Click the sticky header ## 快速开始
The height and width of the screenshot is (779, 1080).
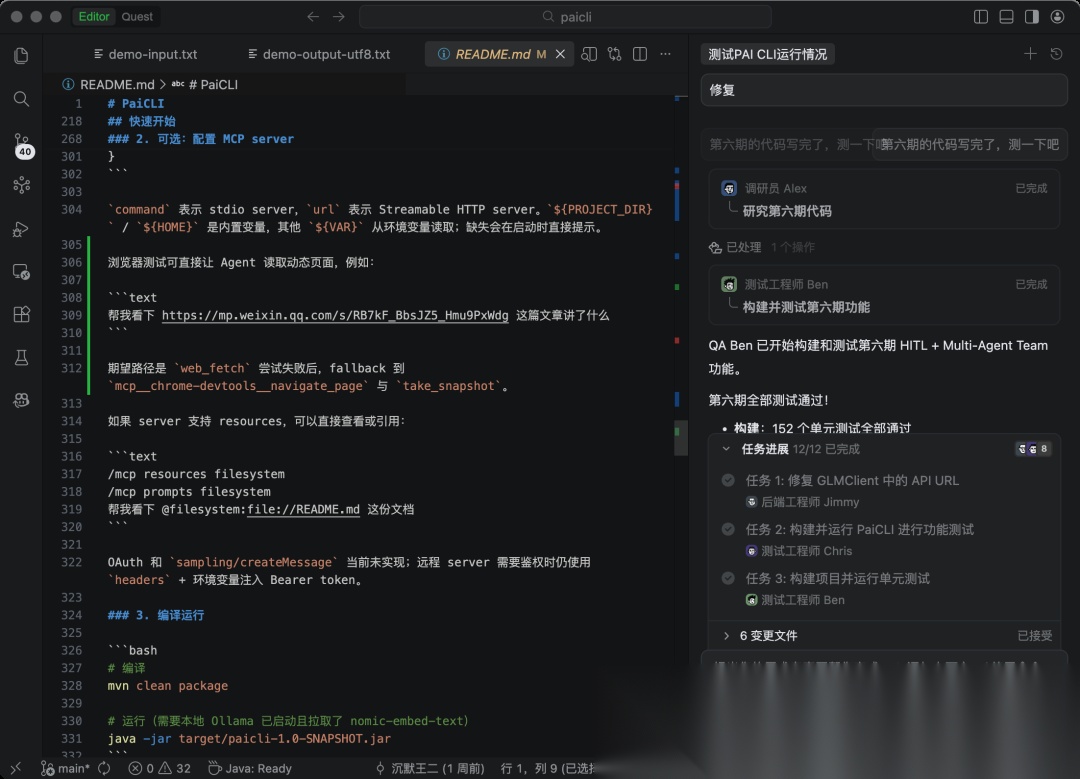(141, 121)
